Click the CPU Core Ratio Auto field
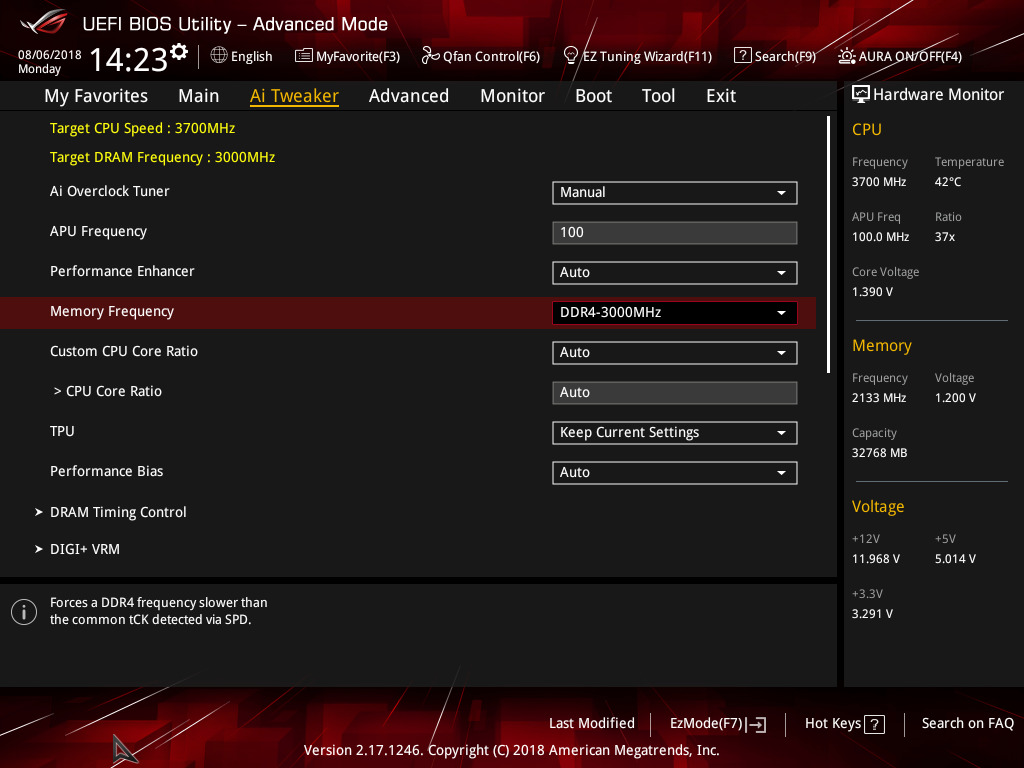This screenshot has width=1024, height=768. [x=675, y=392]
